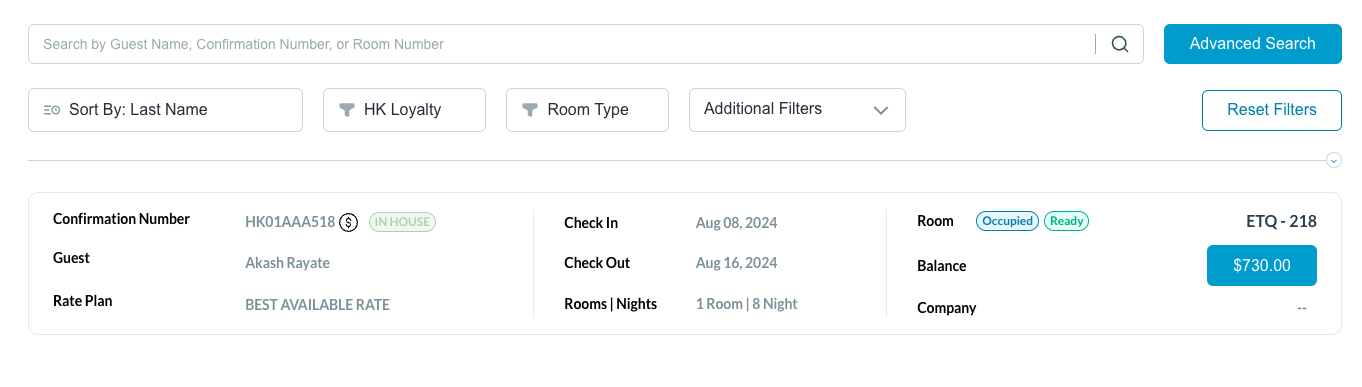Click the IN HOUSE status badge

tap(402, 222)
